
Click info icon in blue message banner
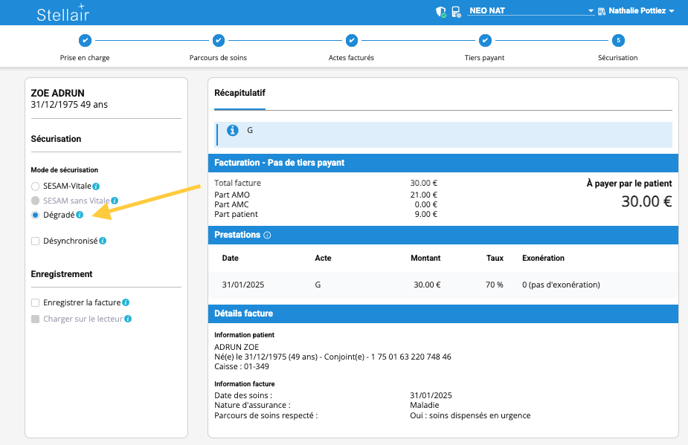(232, 131)
